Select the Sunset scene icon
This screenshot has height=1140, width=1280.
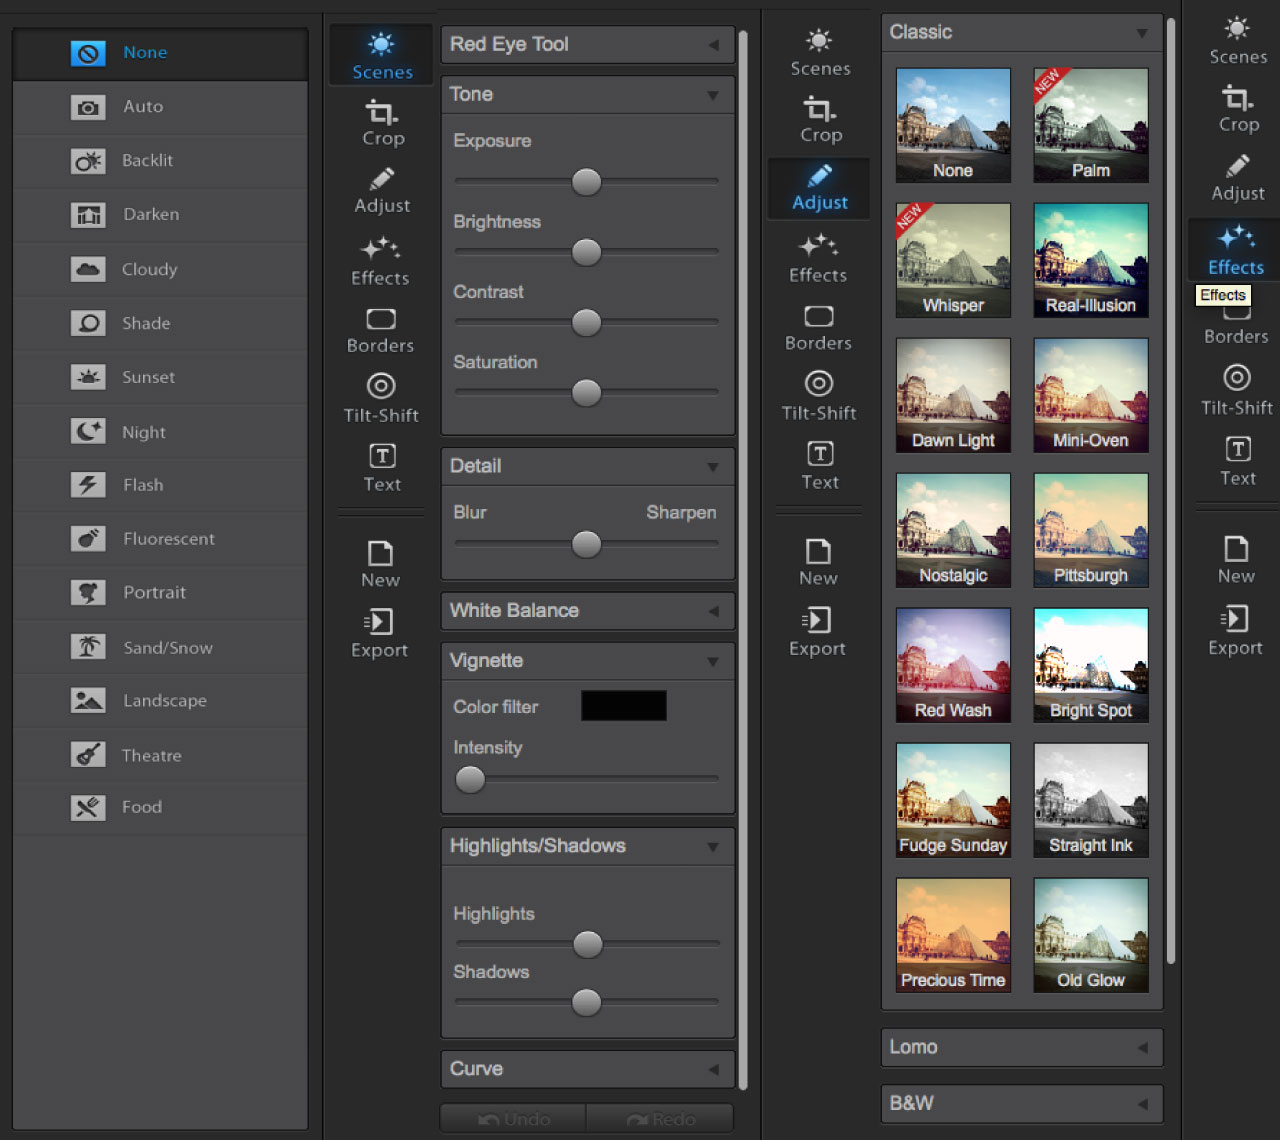click(x=88, y=377)
